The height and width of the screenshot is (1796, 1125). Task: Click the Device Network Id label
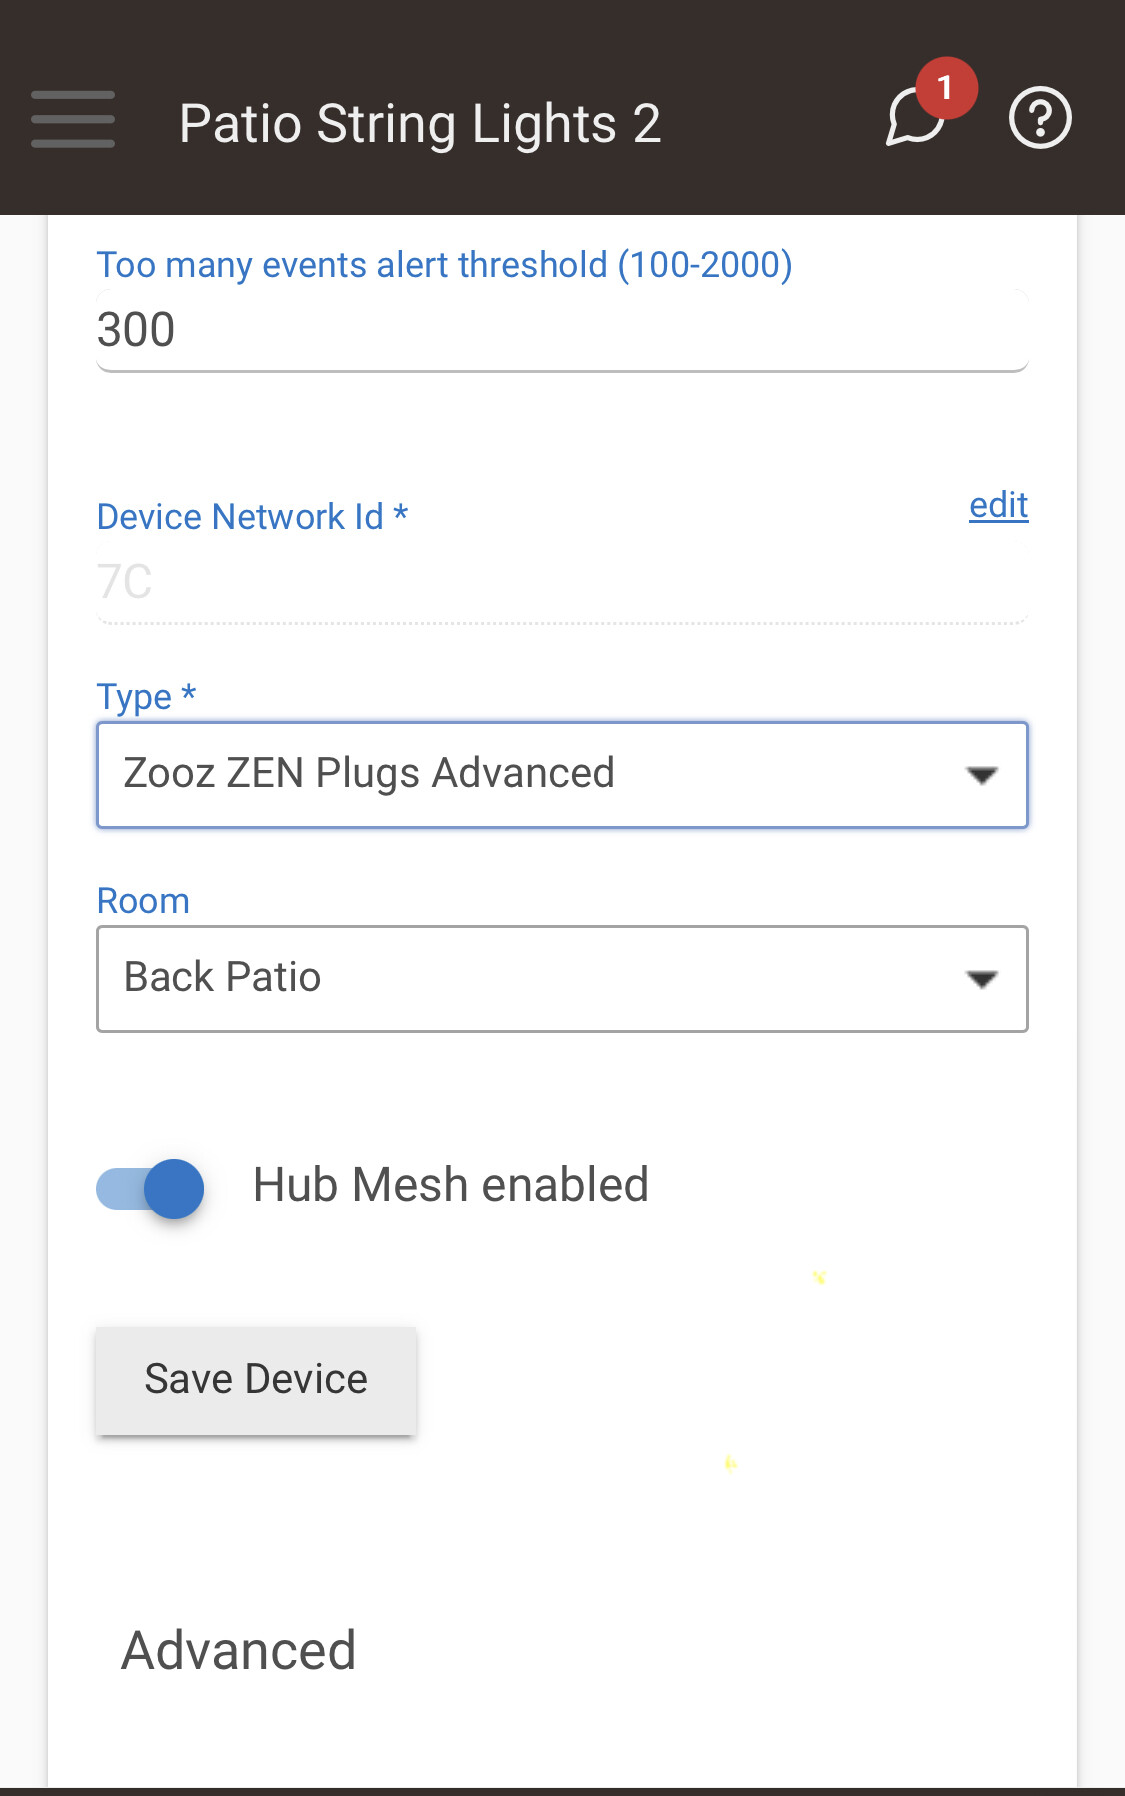point(252,517)
